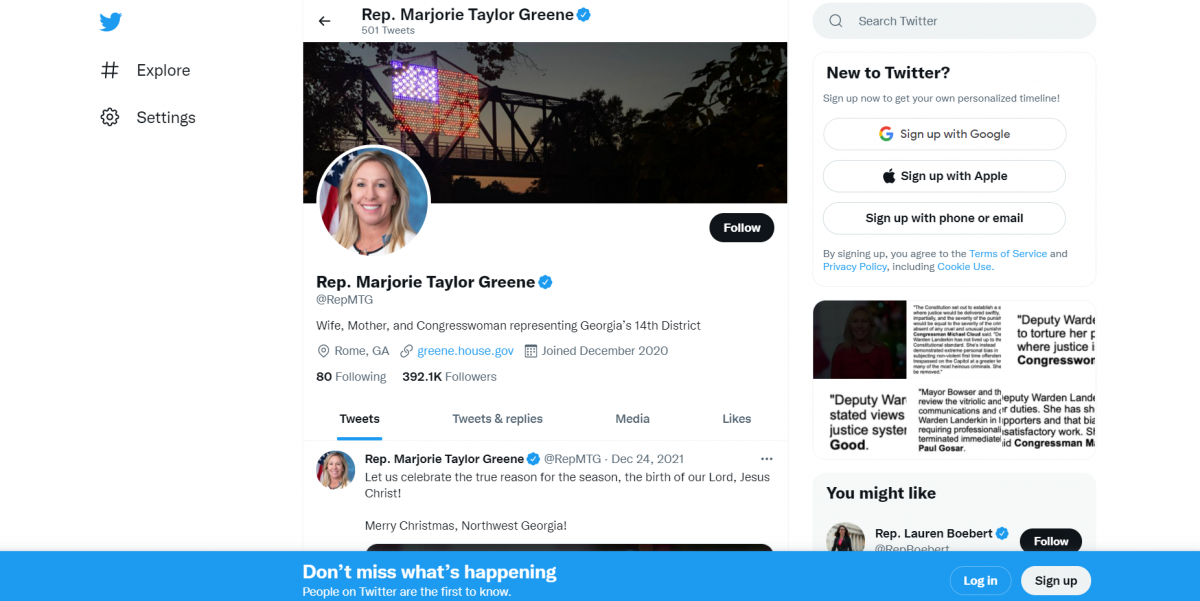
Task: Go back using the left arrow
Action: click(x=324, y=21)
